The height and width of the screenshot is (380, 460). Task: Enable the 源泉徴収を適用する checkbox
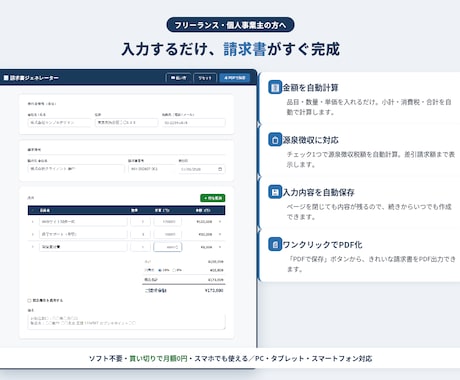tap(29, 300)
